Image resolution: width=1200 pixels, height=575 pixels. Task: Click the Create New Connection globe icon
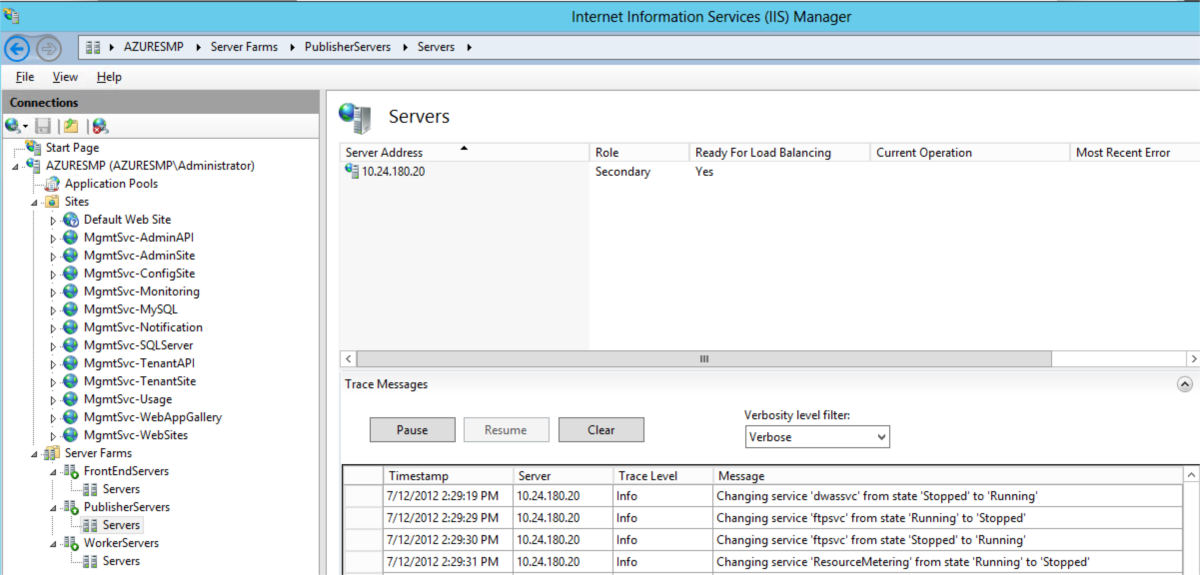tap(14, 126)
